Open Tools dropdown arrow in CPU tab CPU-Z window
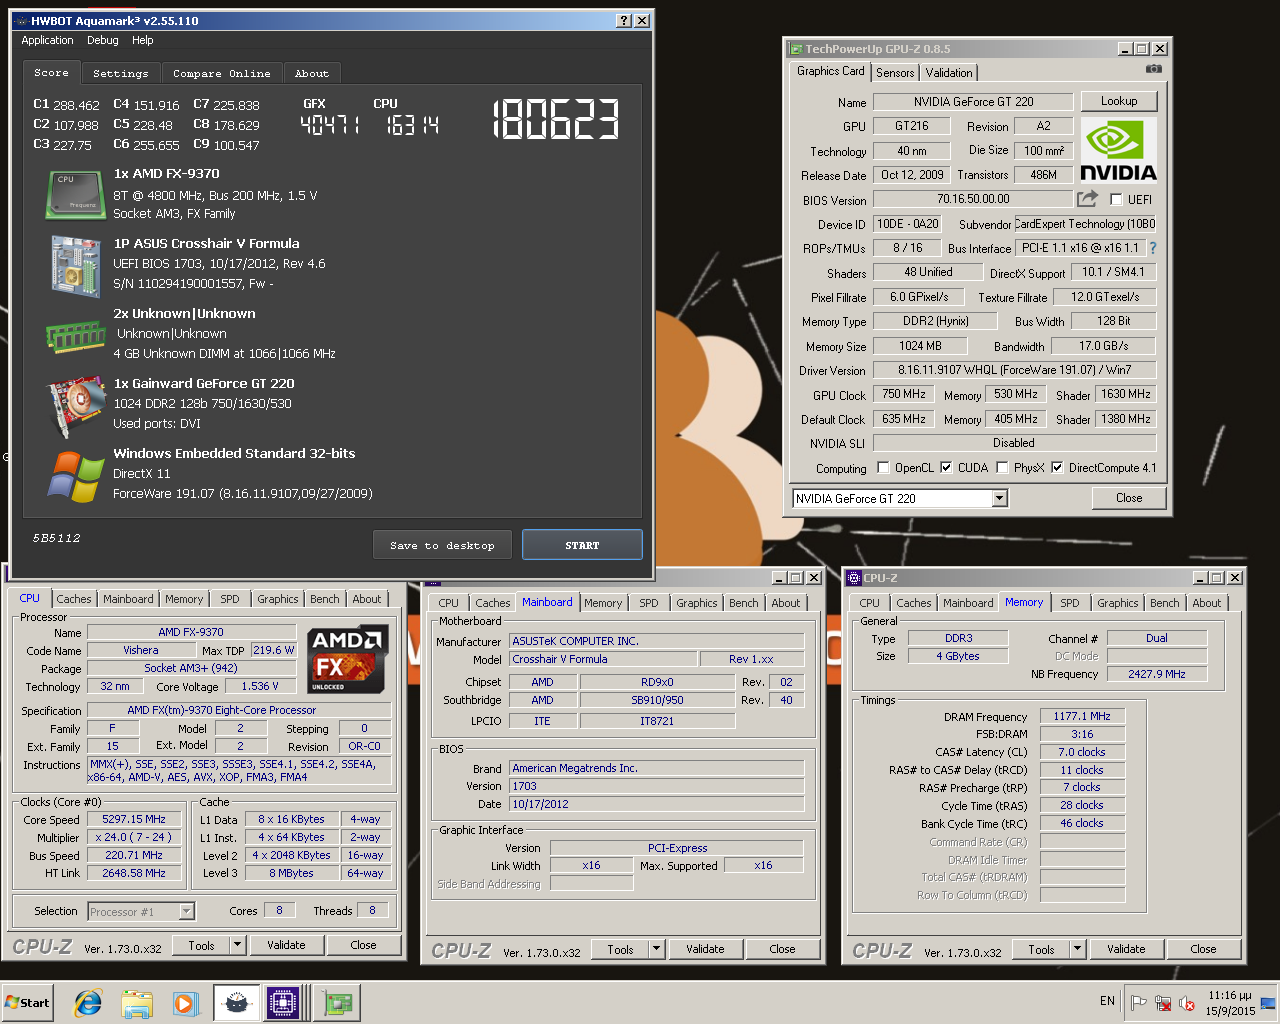 pos(237,945)
